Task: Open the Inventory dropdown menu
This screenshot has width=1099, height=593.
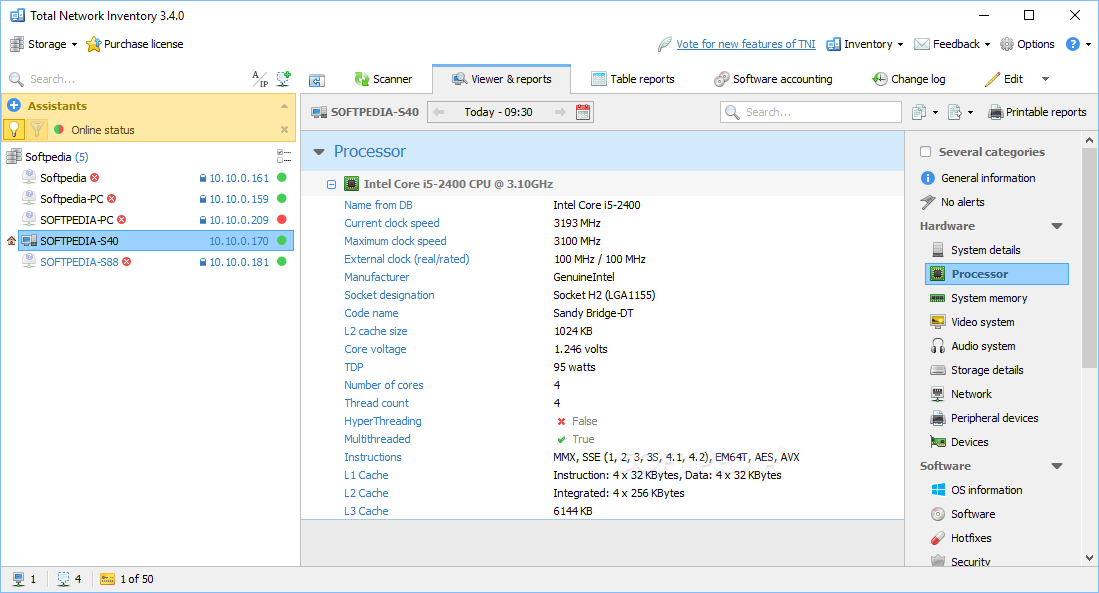Action: 865,44
